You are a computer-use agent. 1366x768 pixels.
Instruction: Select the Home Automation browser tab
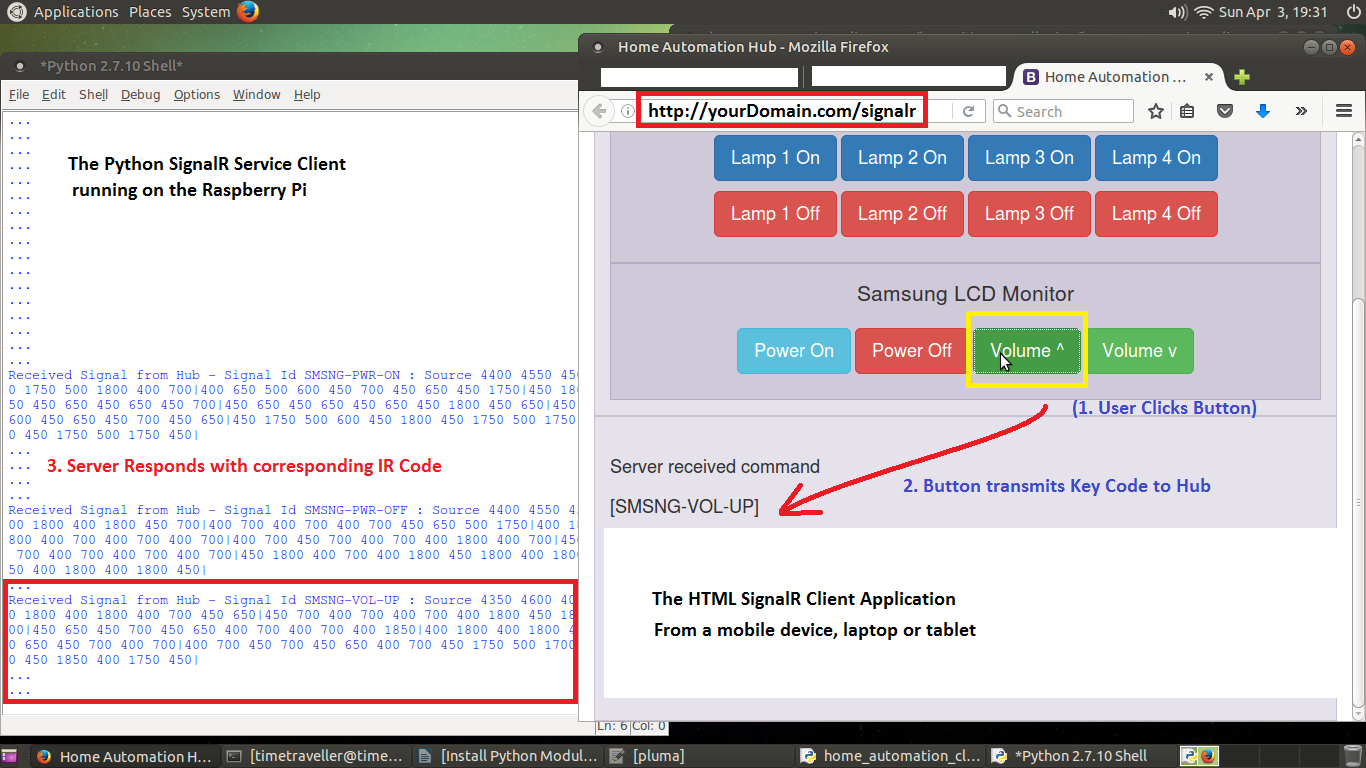[1114, 77]
